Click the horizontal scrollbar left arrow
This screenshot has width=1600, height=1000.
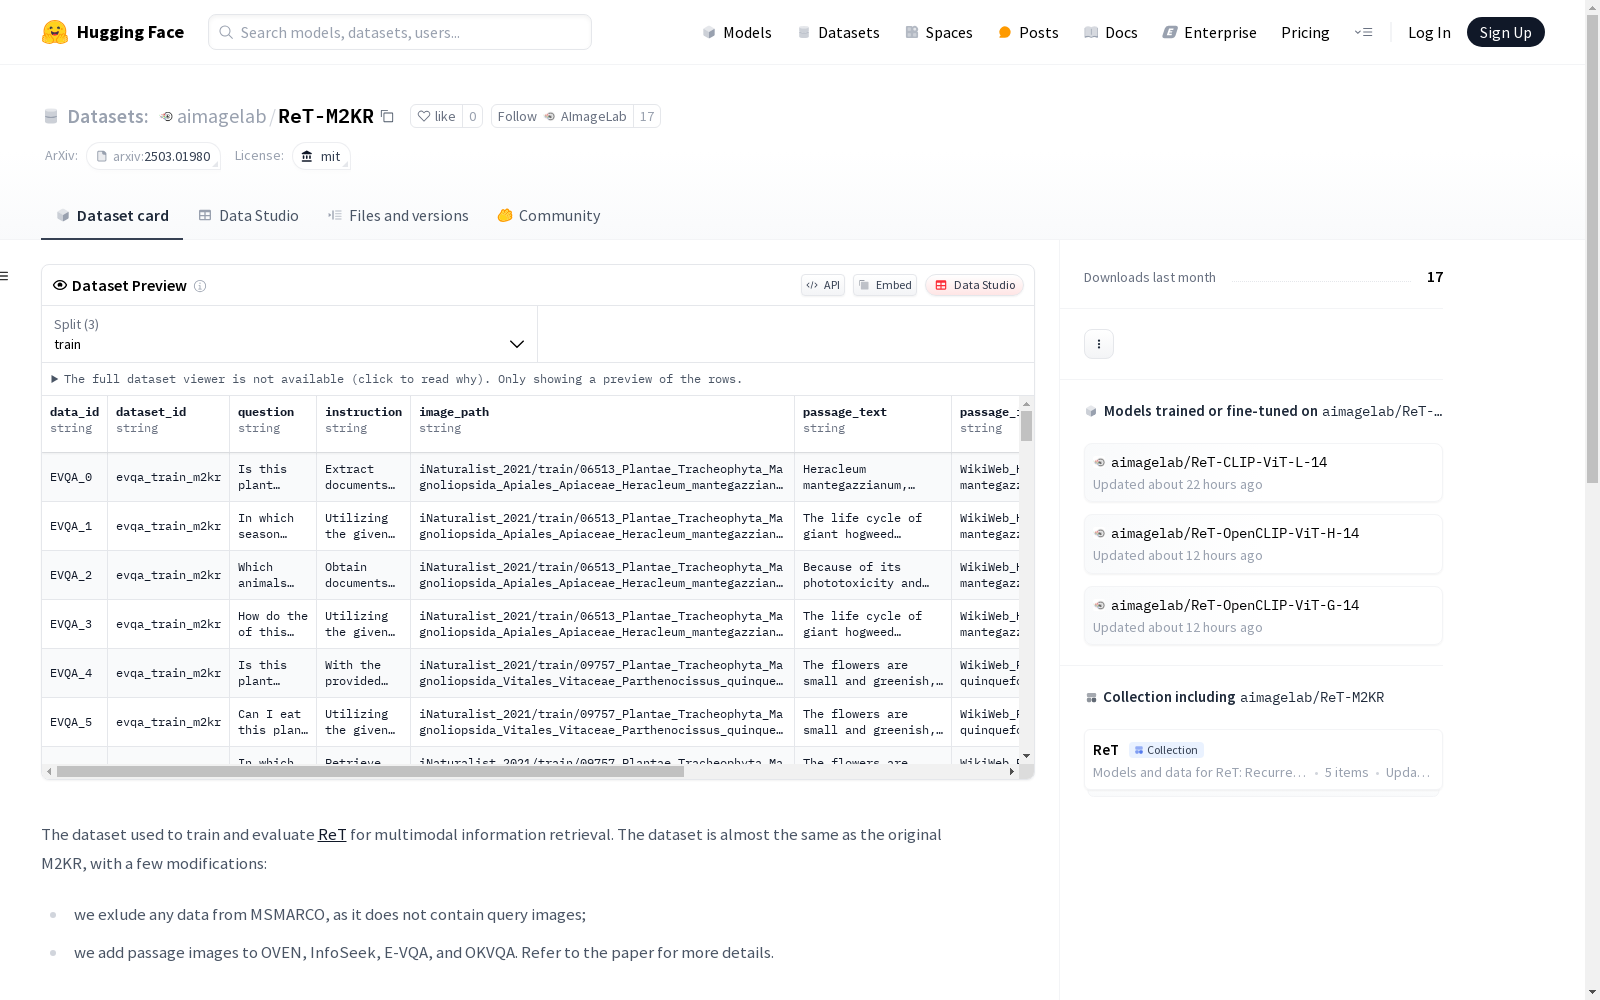[49, 772]
